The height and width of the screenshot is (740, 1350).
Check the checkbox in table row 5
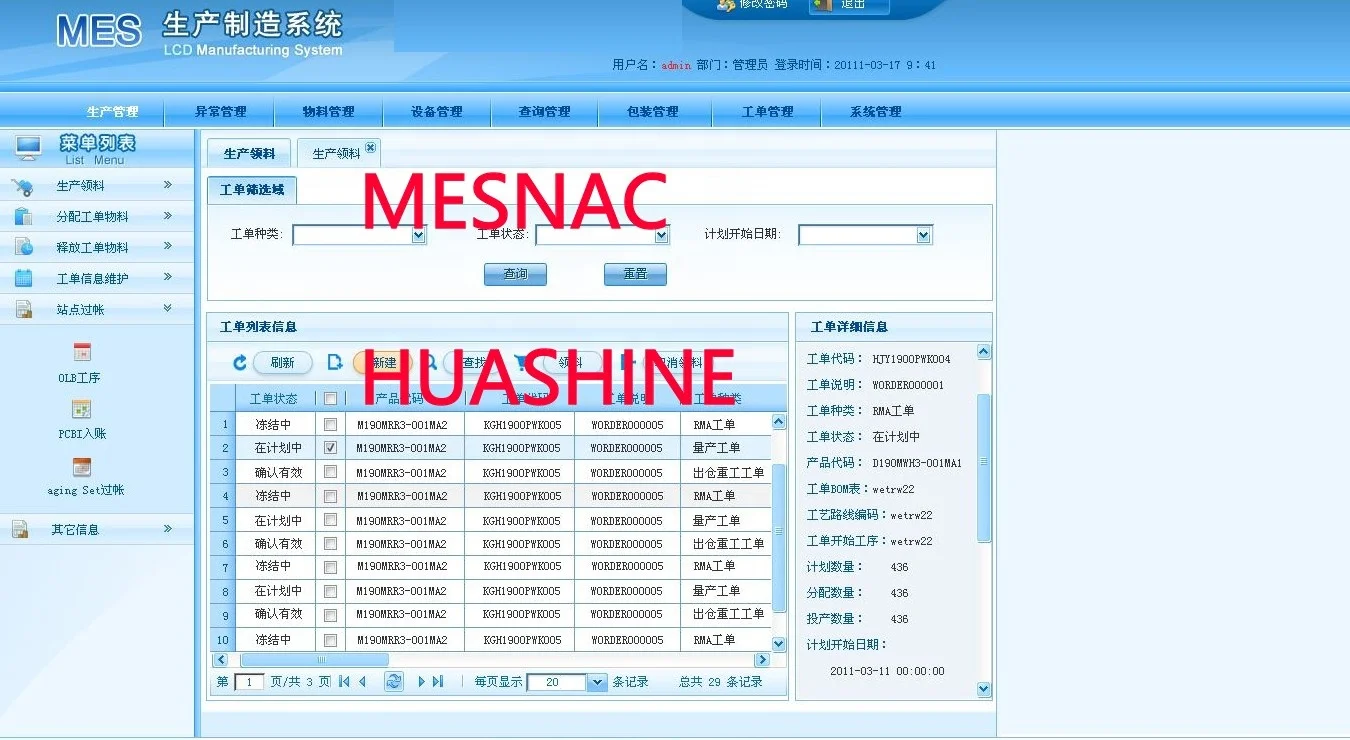(330, 520)
